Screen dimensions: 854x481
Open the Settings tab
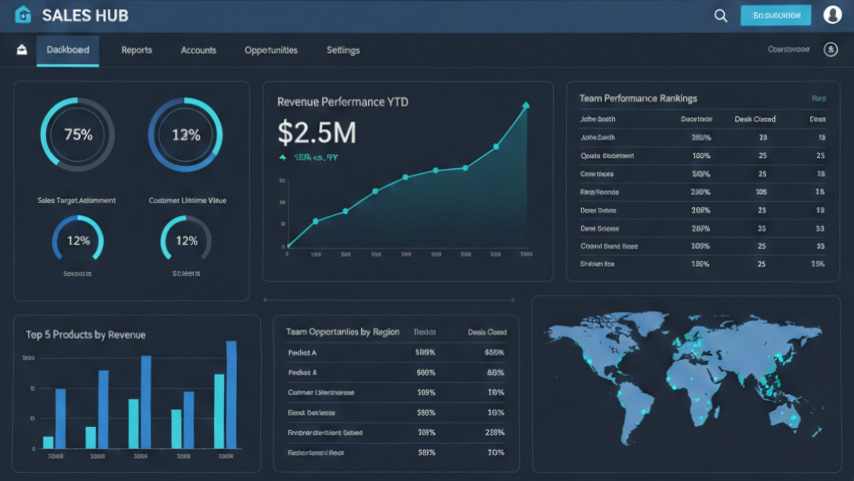[343, 50]
